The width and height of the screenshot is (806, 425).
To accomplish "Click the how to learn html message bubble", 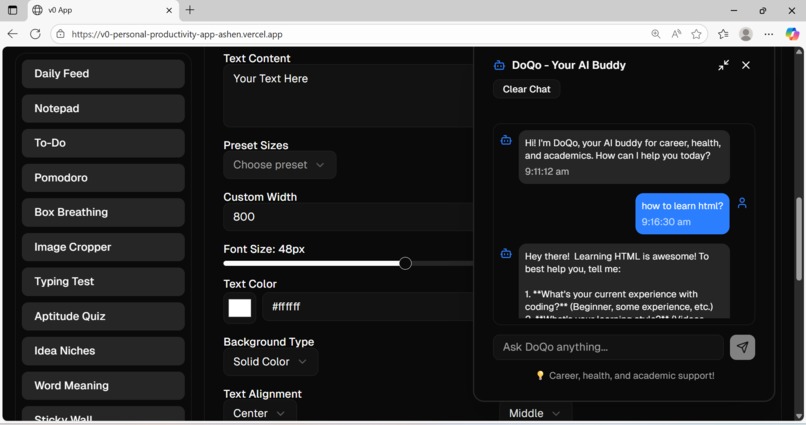I will click(682, 214).
